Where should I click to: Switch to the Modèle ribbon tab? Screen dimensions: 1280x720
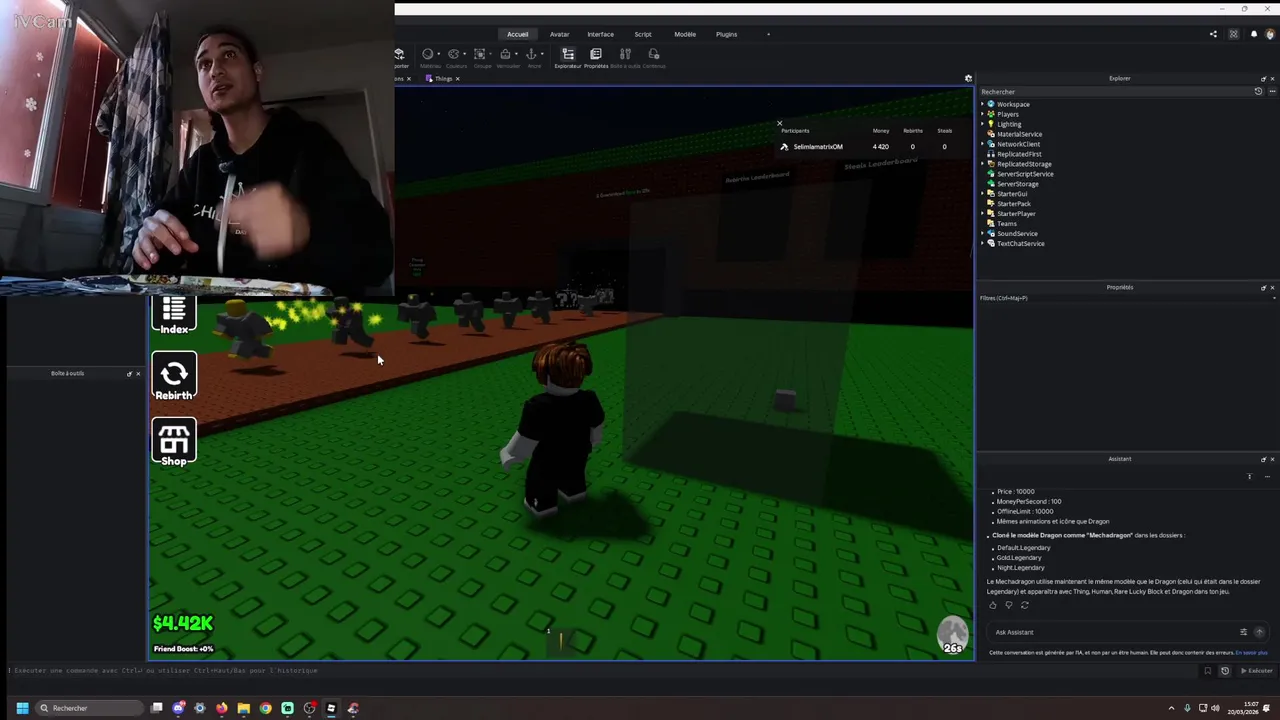pyautogui.click(x=685, y=34)
